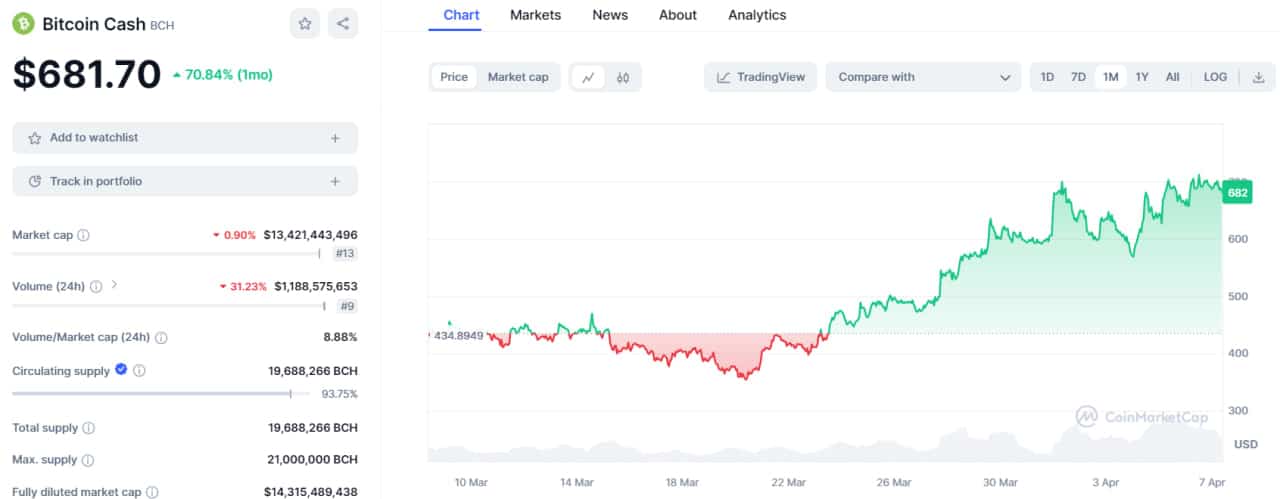This screenshot has width=1280, height=499.
Task: Click the 21,000,000 BCH max supply value
Action: pos(313,460)
